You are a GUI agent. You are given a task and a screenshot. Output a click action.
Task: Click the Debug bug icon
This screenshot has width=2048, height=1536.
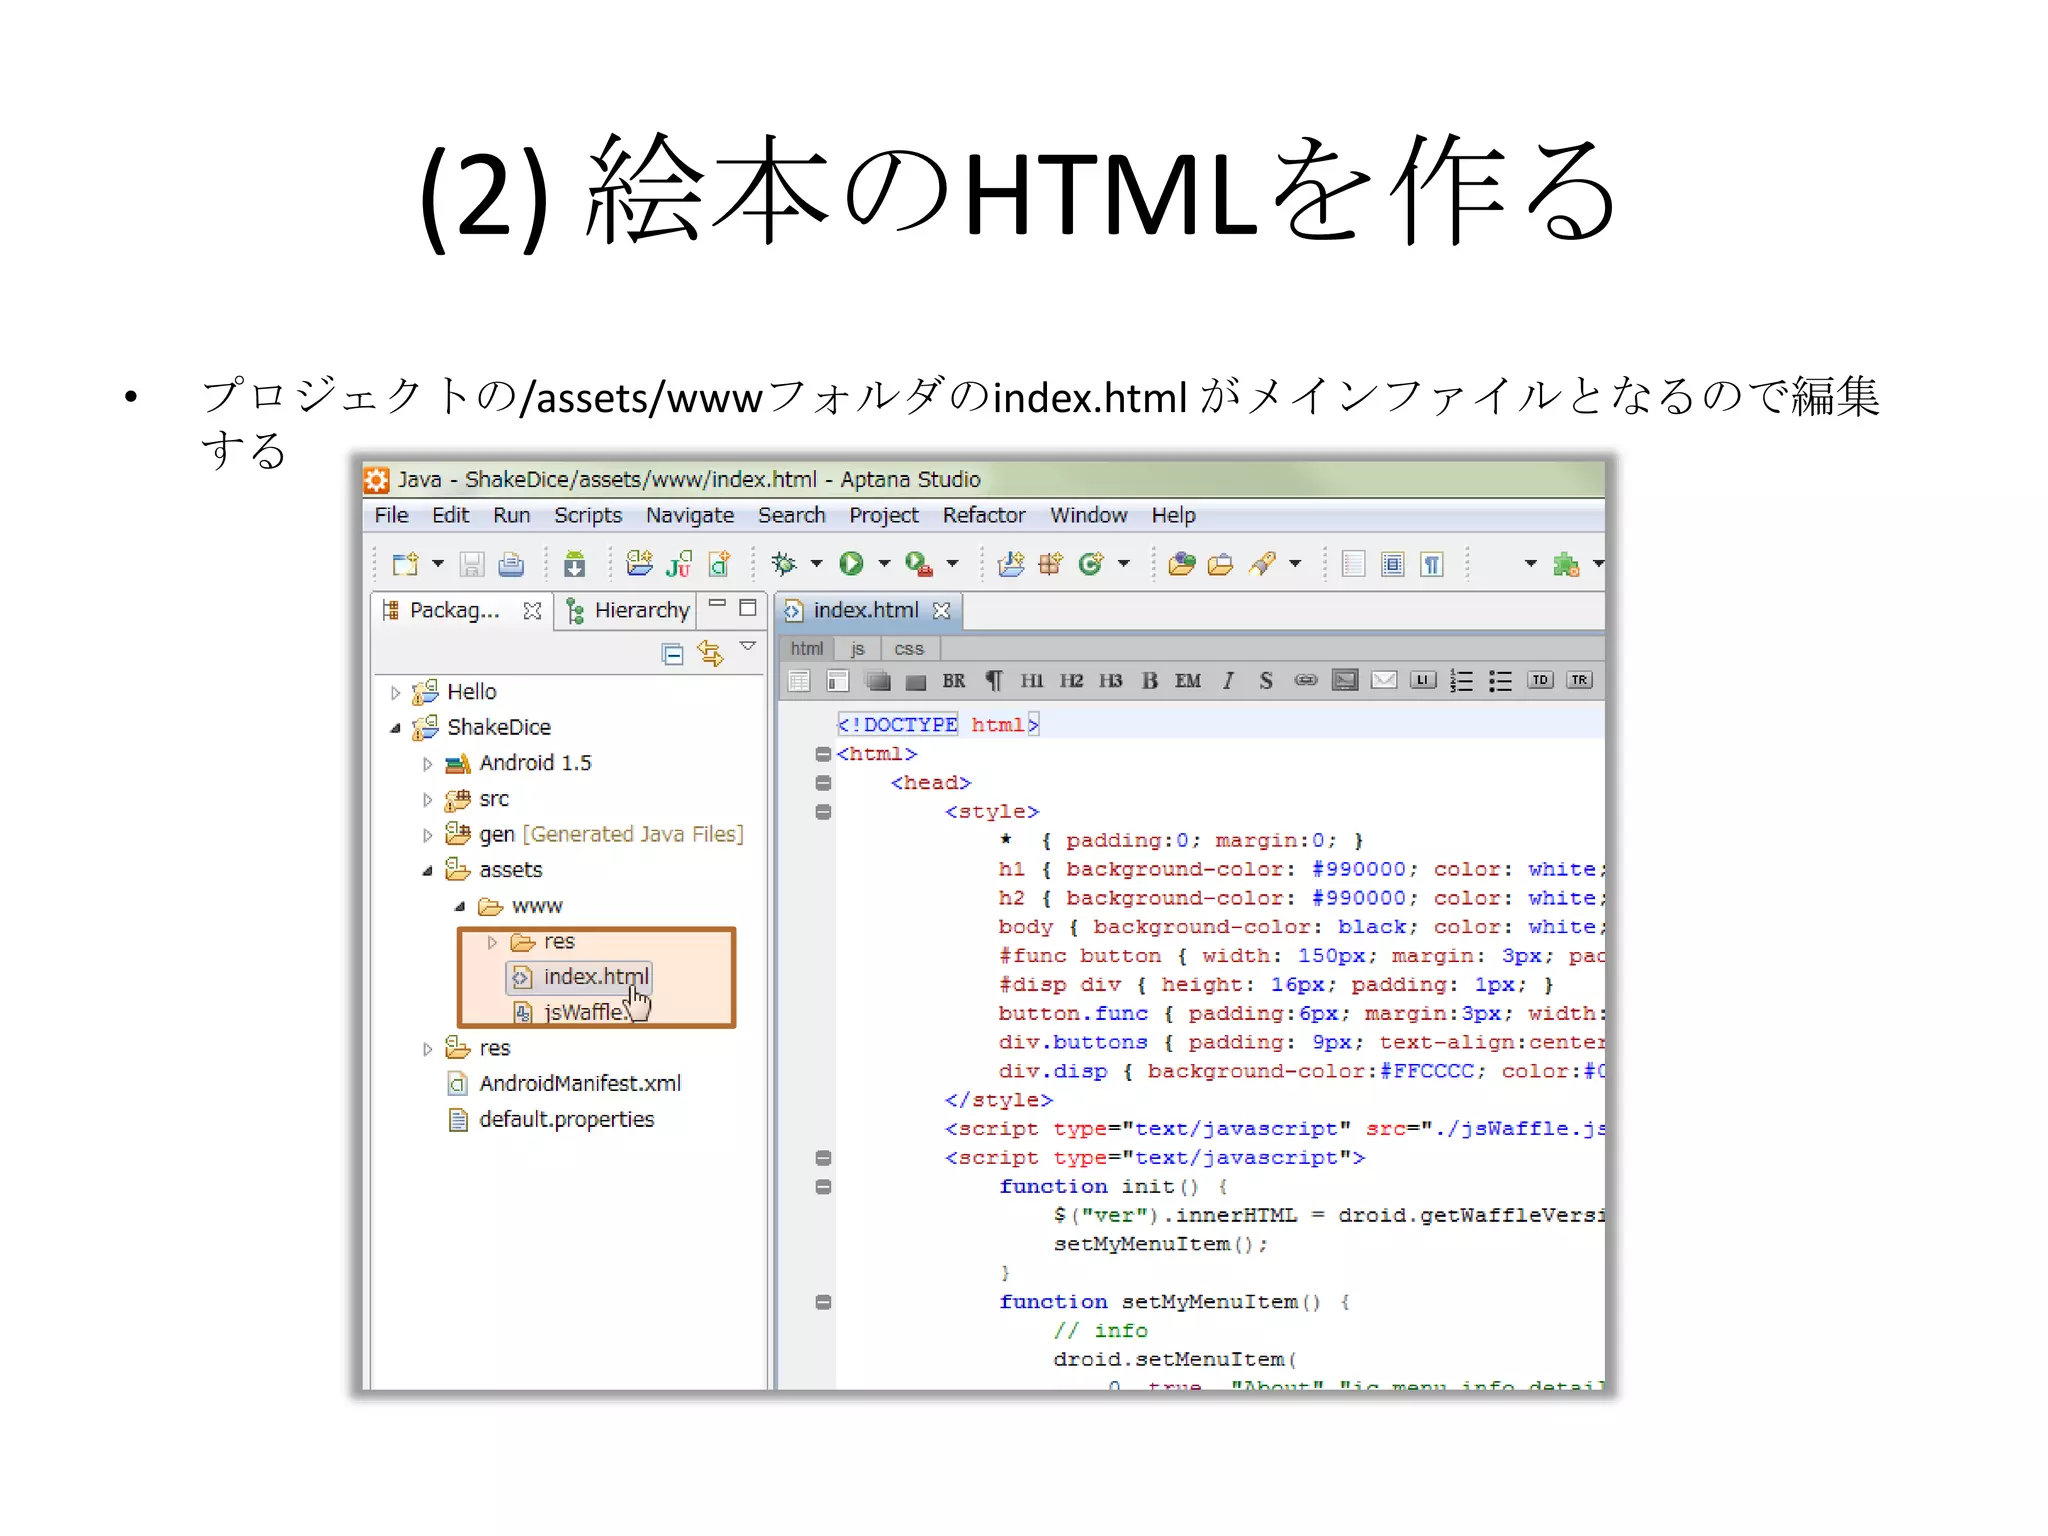coord(784,564)
